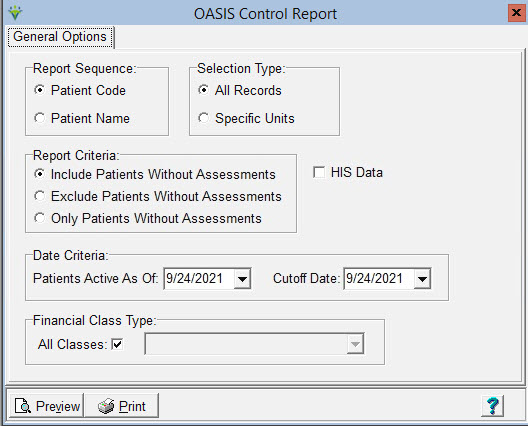This screenshot has height=426, width=528.
Task: Open the Patients Active As Of date dropdown
Action: click(242, 278)
